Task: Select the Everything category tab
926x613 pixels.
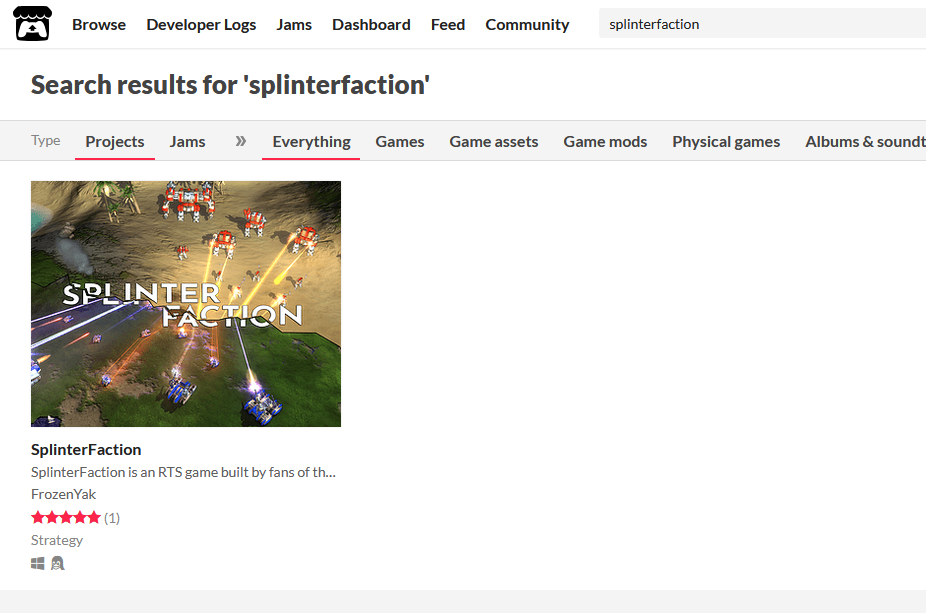Action: point(311,141)
